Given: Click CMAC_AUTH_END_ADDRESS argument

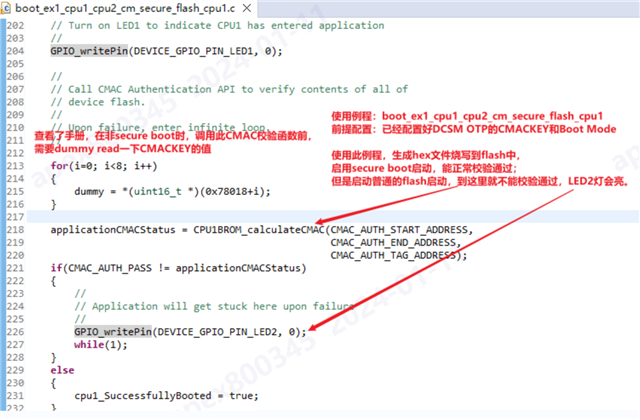Looking at the screenshot, I should coord(393,242).
